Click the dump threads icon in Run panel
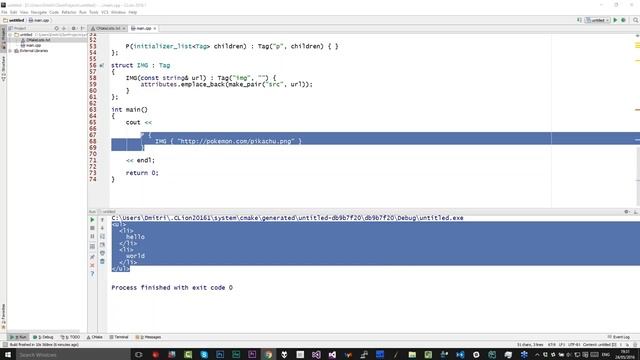Image resolution: width=640 pixels, height=360 pixels. 92,246
